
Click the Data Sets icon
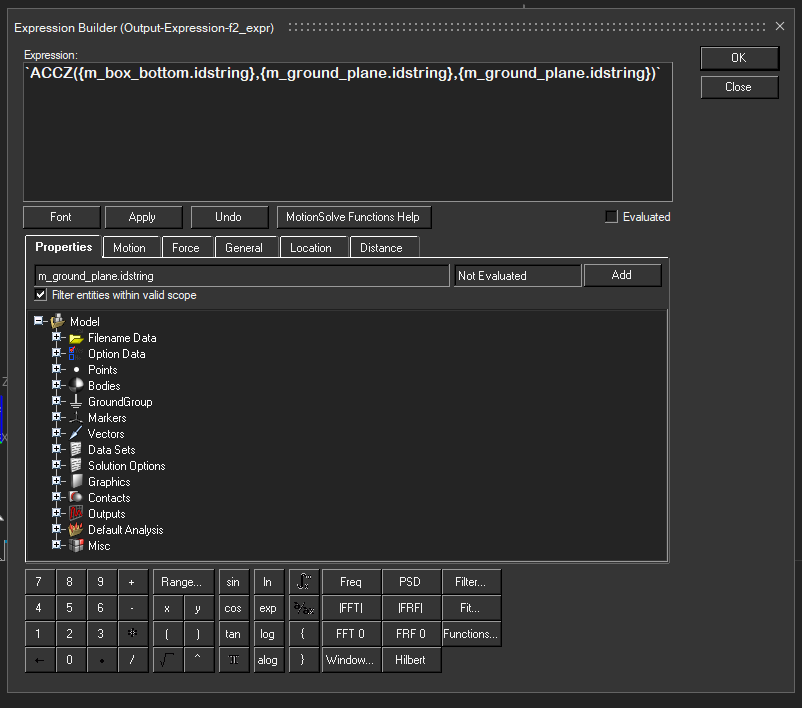pos(76,449)
